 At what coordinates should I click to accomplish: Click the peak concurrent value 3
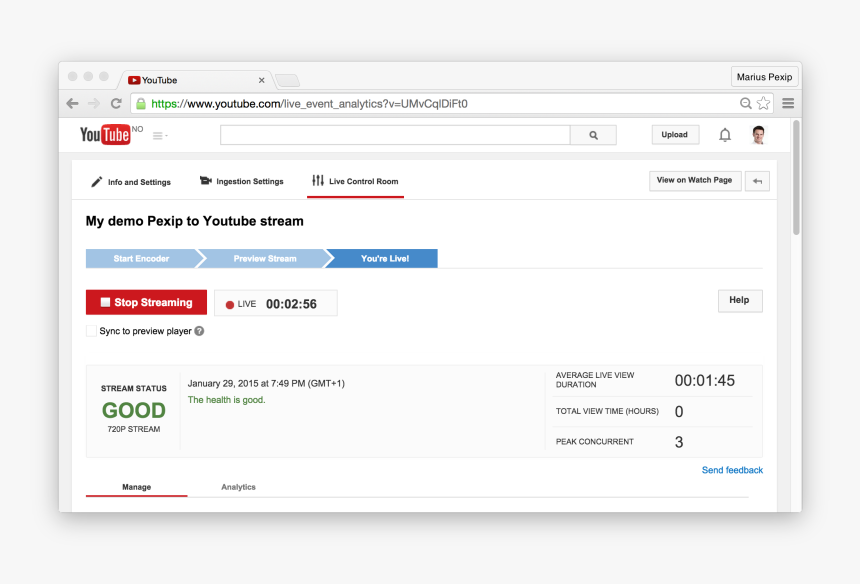[678, 443]
